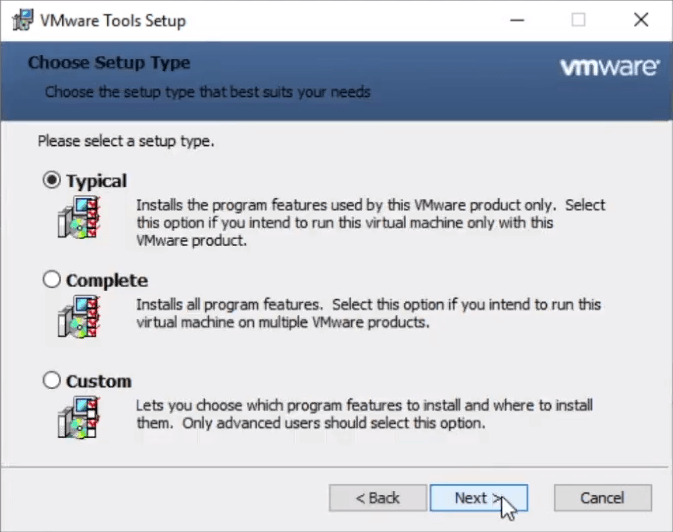Close the VMware Tools Setup dialog
673x532 pixels.
641,20
